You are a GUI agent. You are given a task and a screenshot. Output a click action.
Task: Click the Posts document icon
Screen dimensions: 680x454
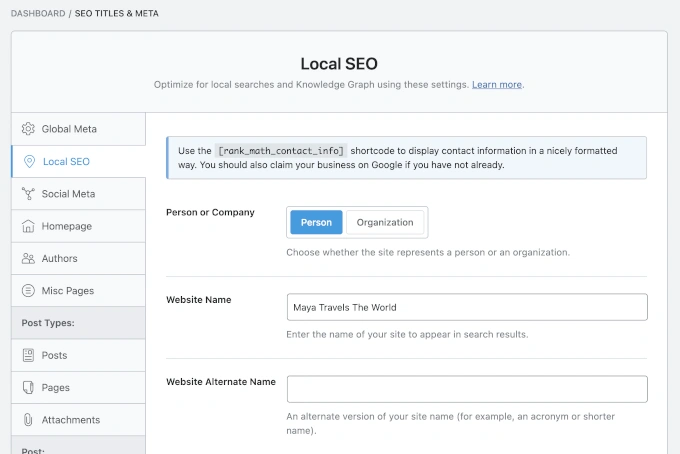tap(28, 355)
